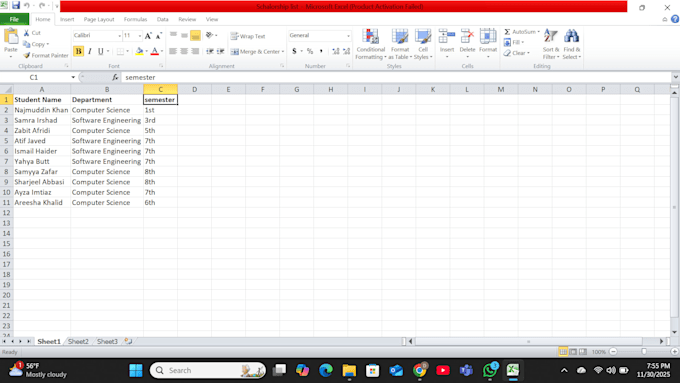
Task: Click the zoom slider handle
Action: tap(644, 352)
